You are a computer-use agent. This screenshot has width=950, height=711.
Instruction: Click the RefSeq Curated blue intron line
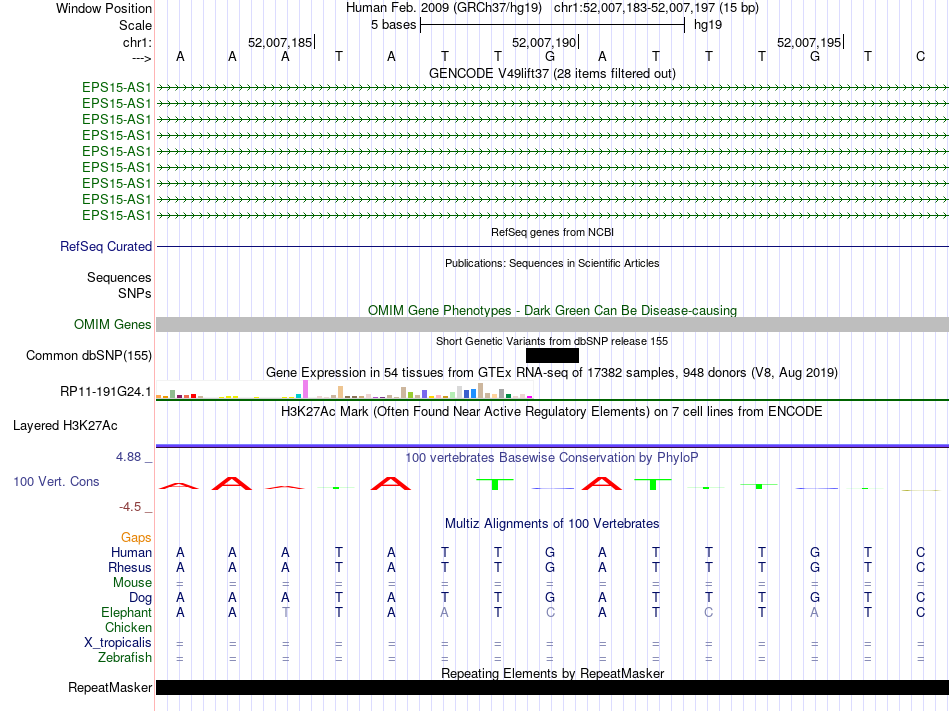point(552,246)
